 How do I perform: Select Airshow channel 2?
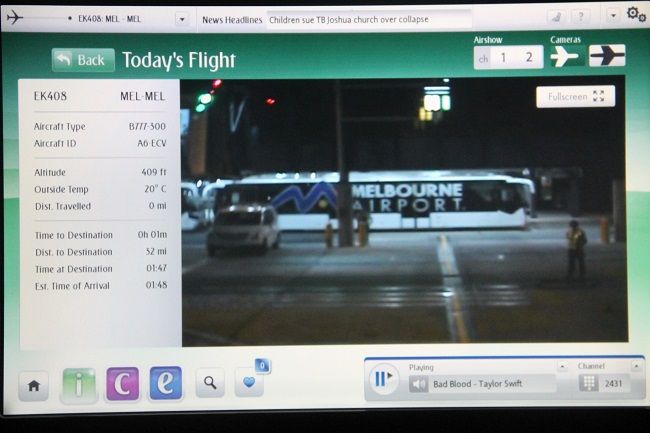click(529, 57)
